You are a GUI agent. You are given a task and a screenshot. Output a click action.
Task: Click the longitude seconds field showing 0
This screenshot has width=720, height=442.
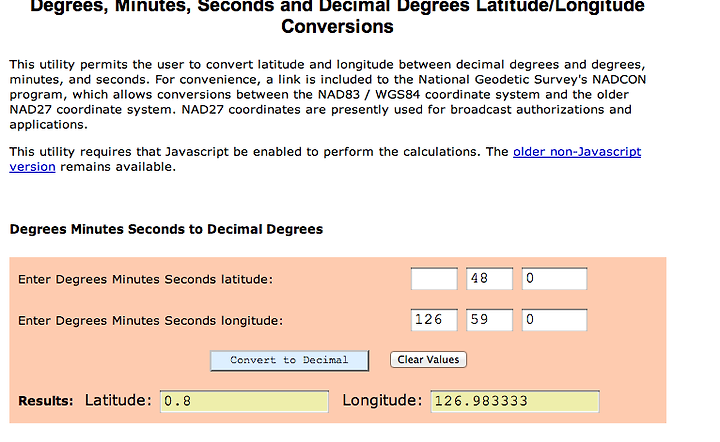(x=554, y=320)
